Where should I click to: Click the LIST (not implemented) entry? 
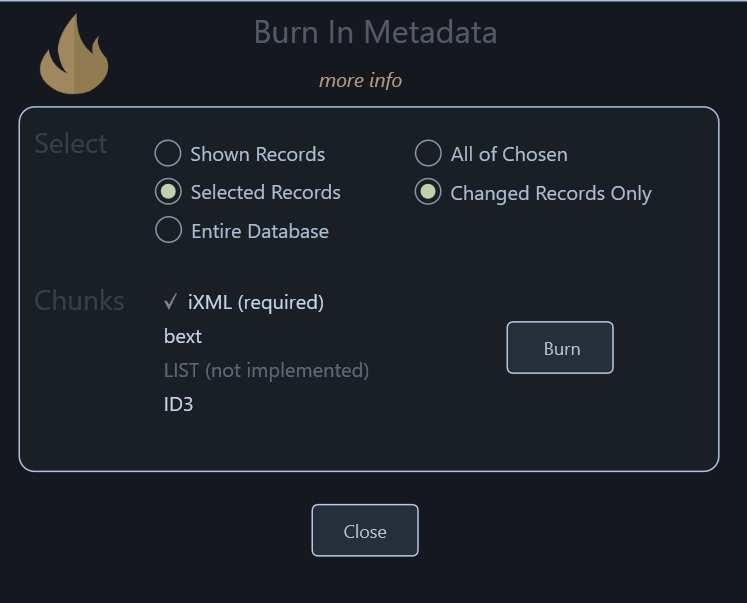(x=266, y=371)
